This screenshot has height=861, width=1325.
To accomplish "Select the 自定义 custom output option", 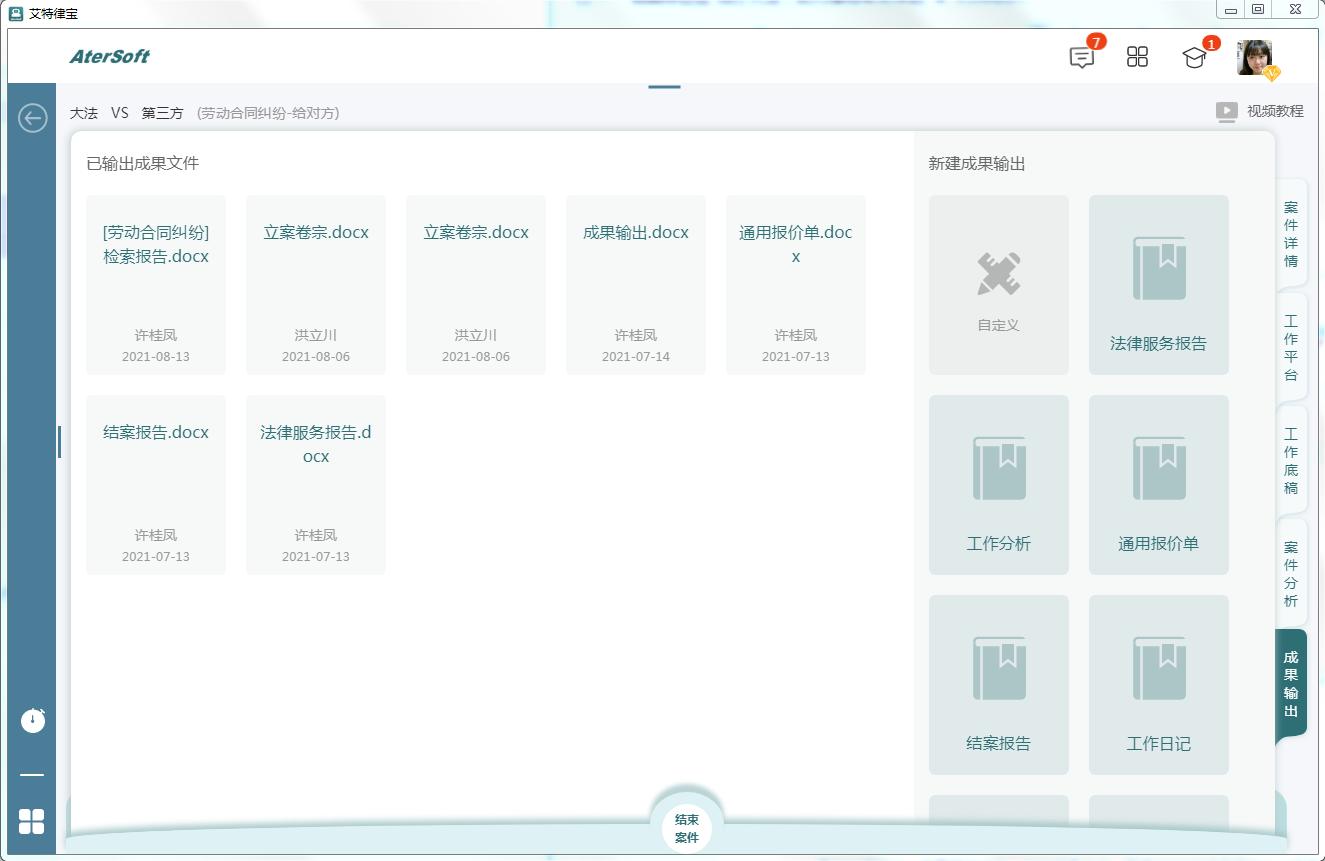I will [x=997, y=284].
